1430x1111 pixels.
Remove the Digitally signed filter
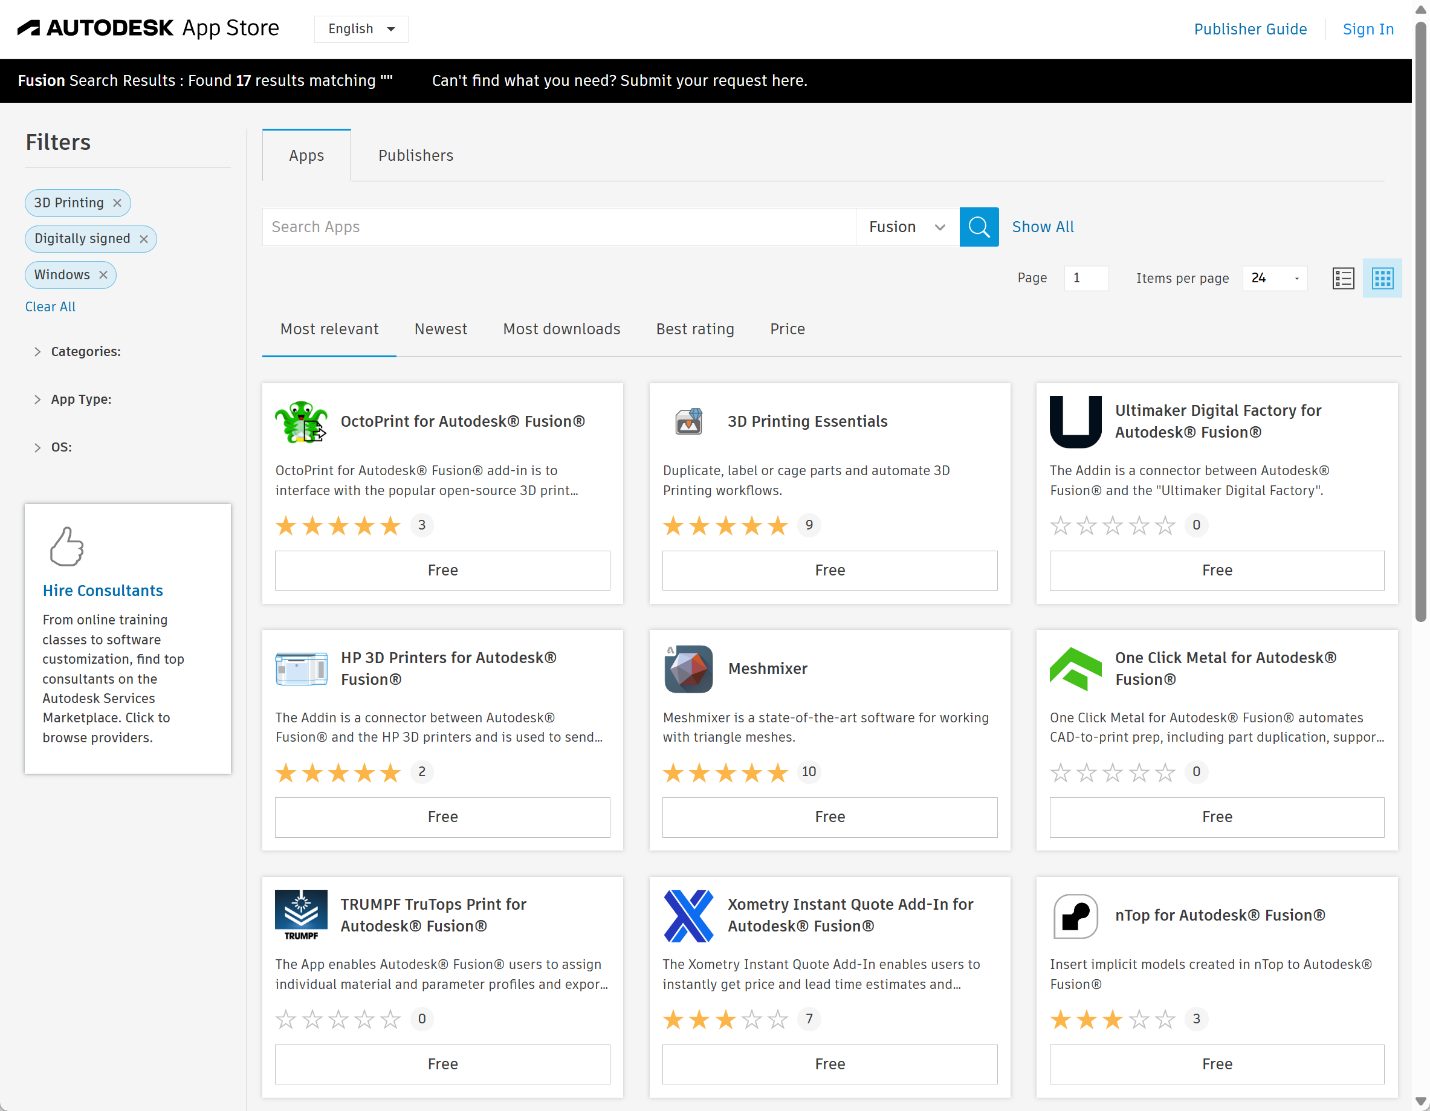click(144, 239)
